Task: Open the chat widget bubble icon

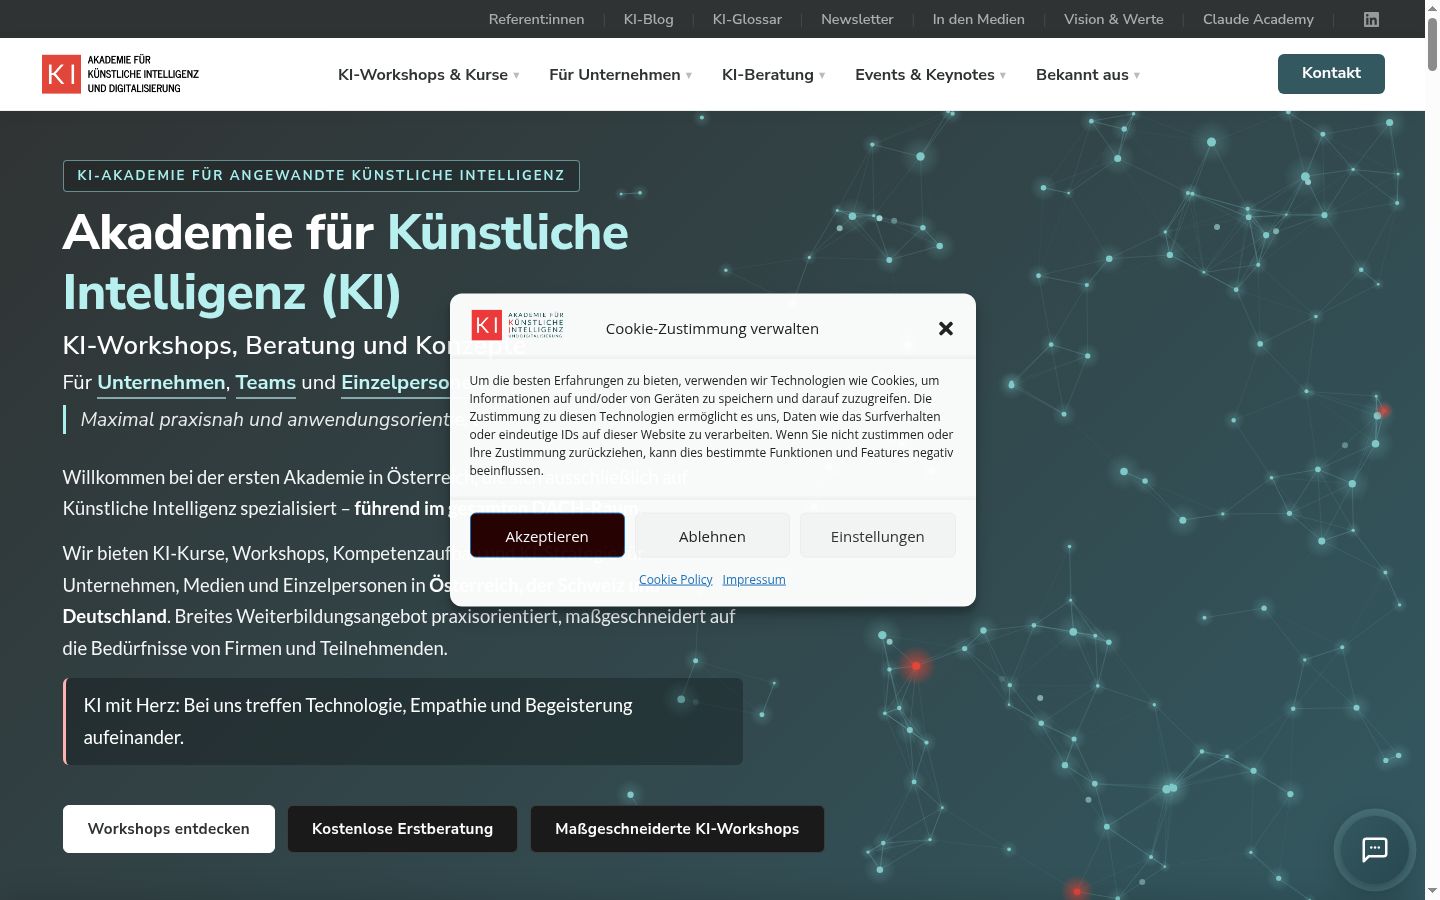Action: click(1375, 850)
